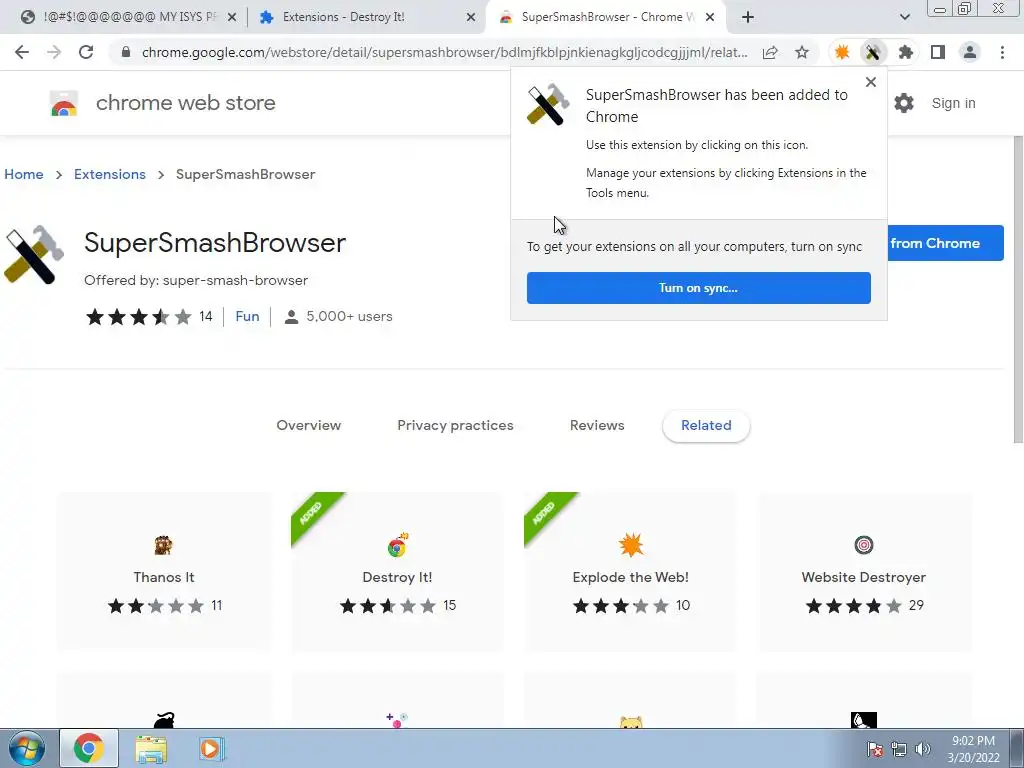Open the Thanos It extension card
Viewport: 1024px width, 768px height.
point(164,571)
